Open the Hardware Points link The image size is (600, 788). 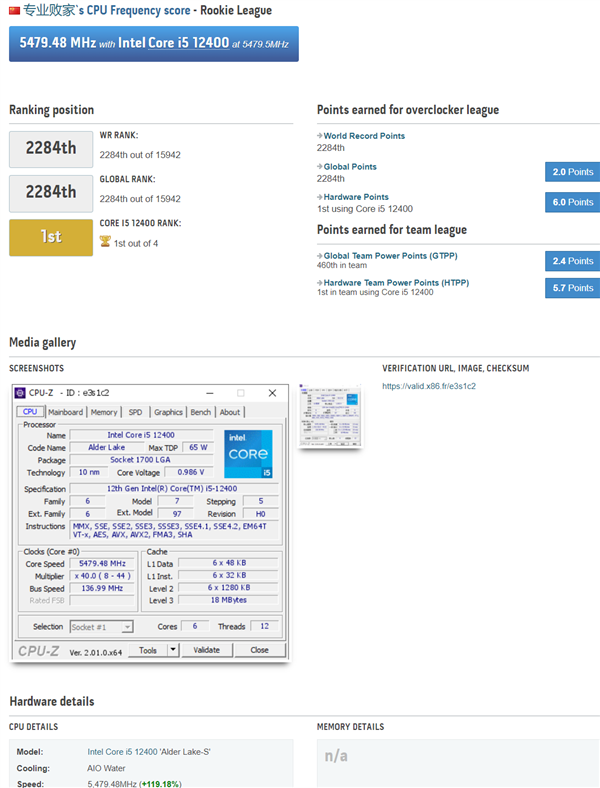click(356, 197)
